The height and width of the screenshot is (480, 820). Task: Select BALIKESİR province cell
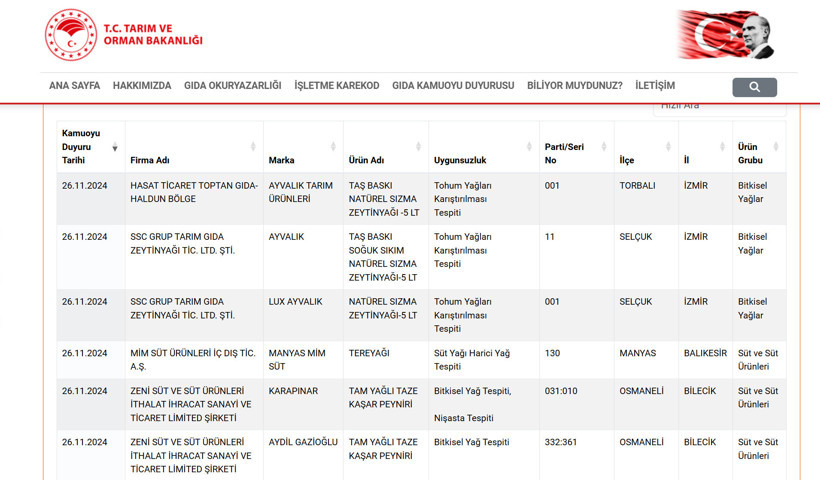[x=705, y=360]
